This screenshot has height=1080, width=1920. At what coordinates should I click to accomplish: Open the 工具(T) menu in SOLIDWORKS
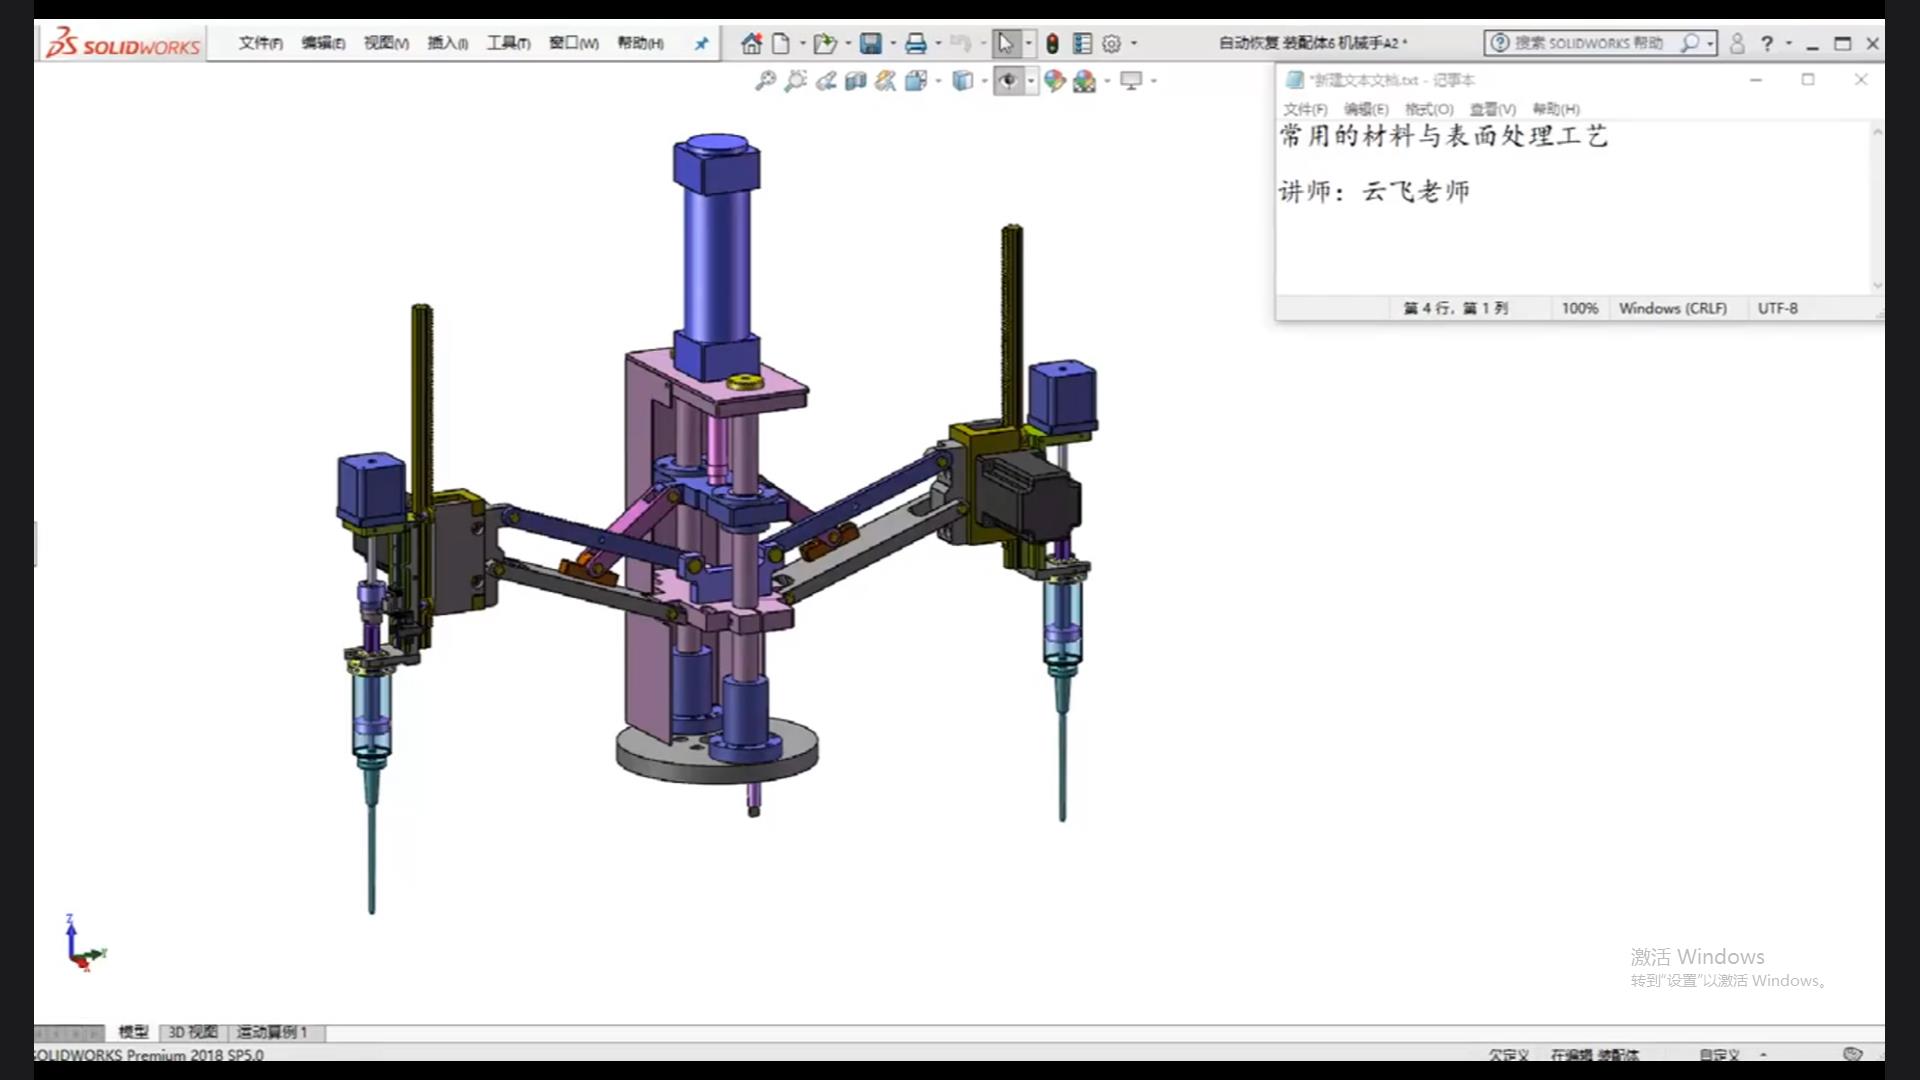coord(508,43)
